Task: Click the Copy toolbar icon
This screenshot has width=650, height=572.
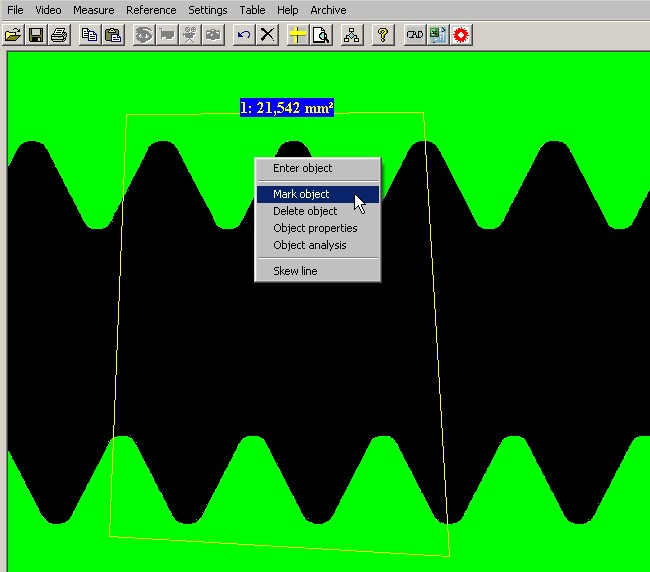Action: click(90, 35)
